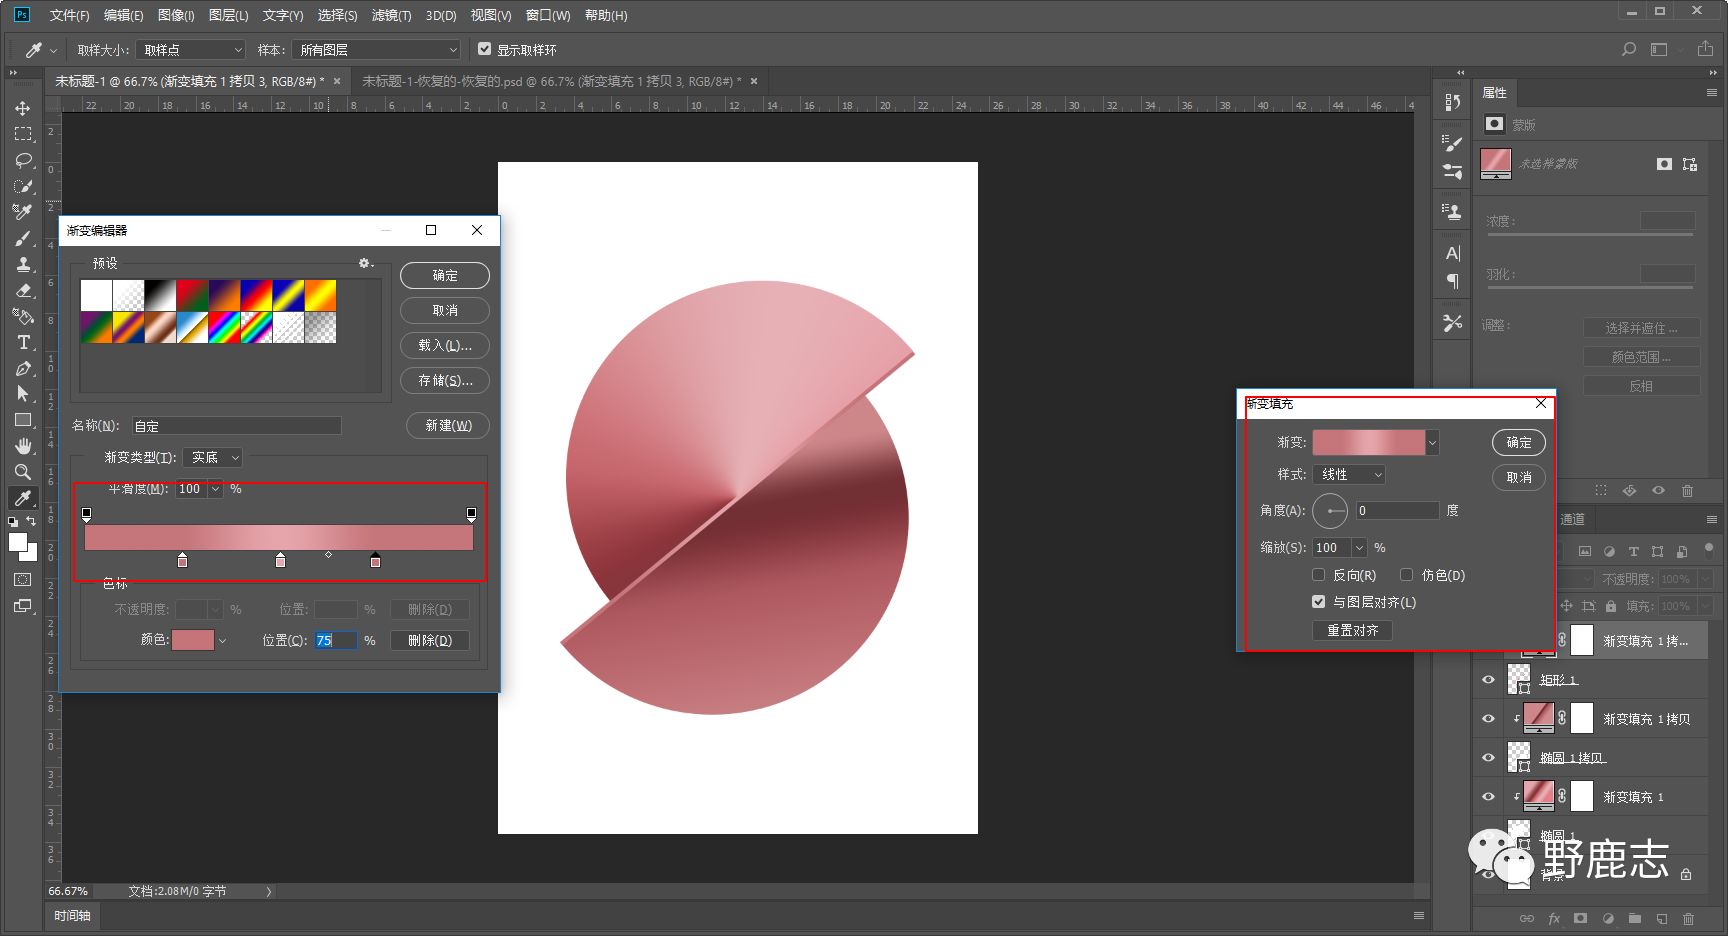Select the Brush tool

[22, 238]
